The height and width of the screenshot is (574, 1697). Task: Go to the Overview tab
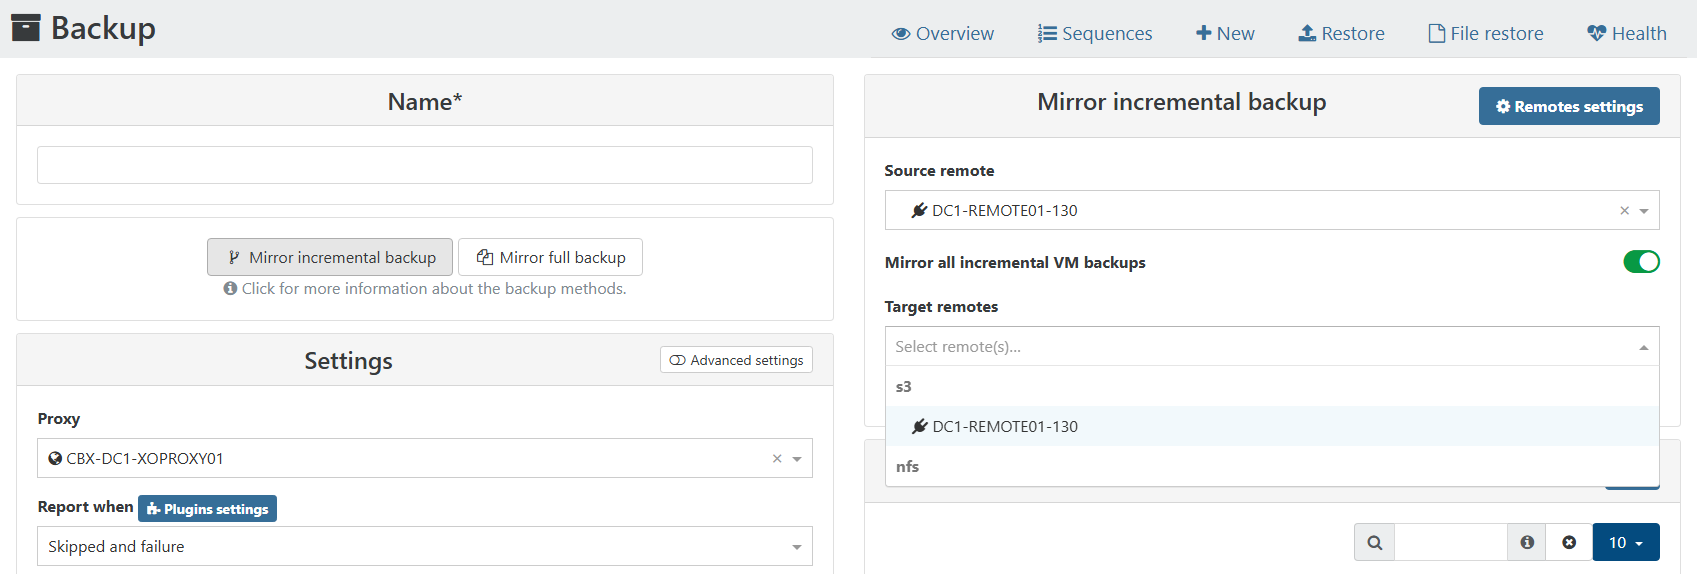tap(942, 34)
